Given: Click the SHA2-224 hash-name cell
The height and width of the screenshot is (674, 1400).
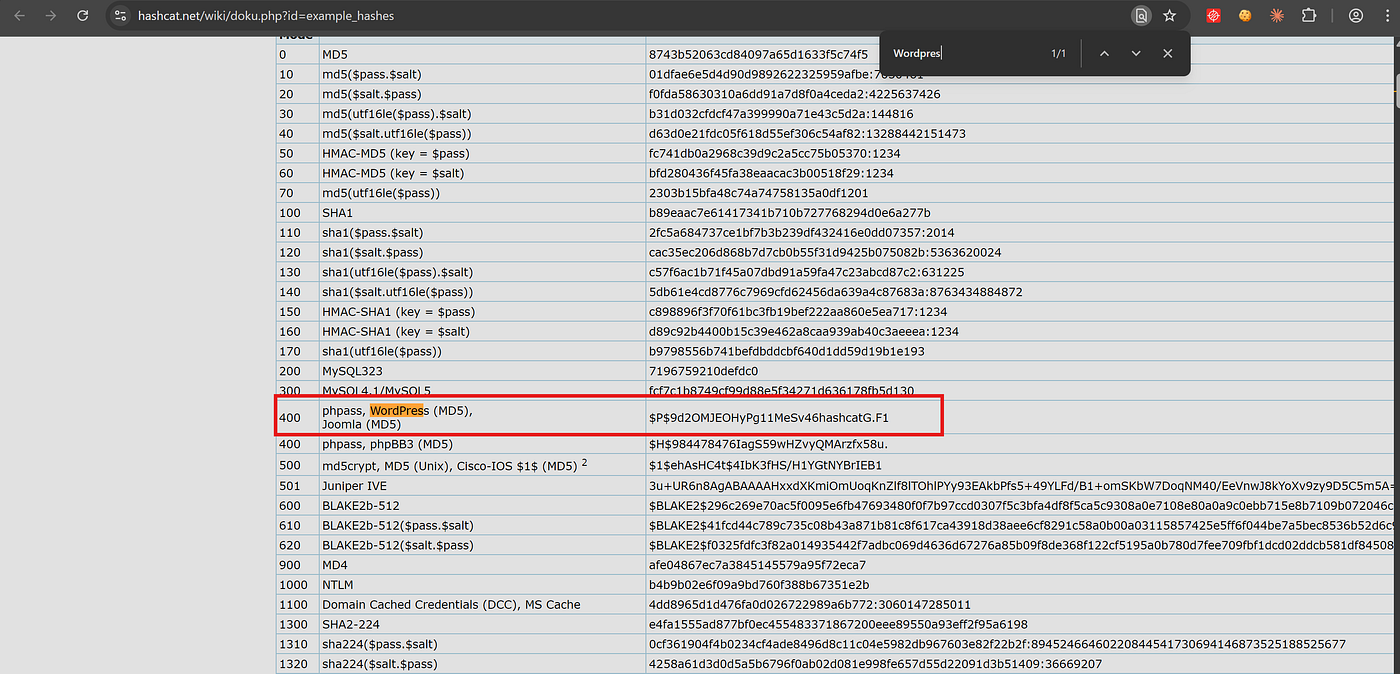Looking at the screenshot, I should (482, 624).
